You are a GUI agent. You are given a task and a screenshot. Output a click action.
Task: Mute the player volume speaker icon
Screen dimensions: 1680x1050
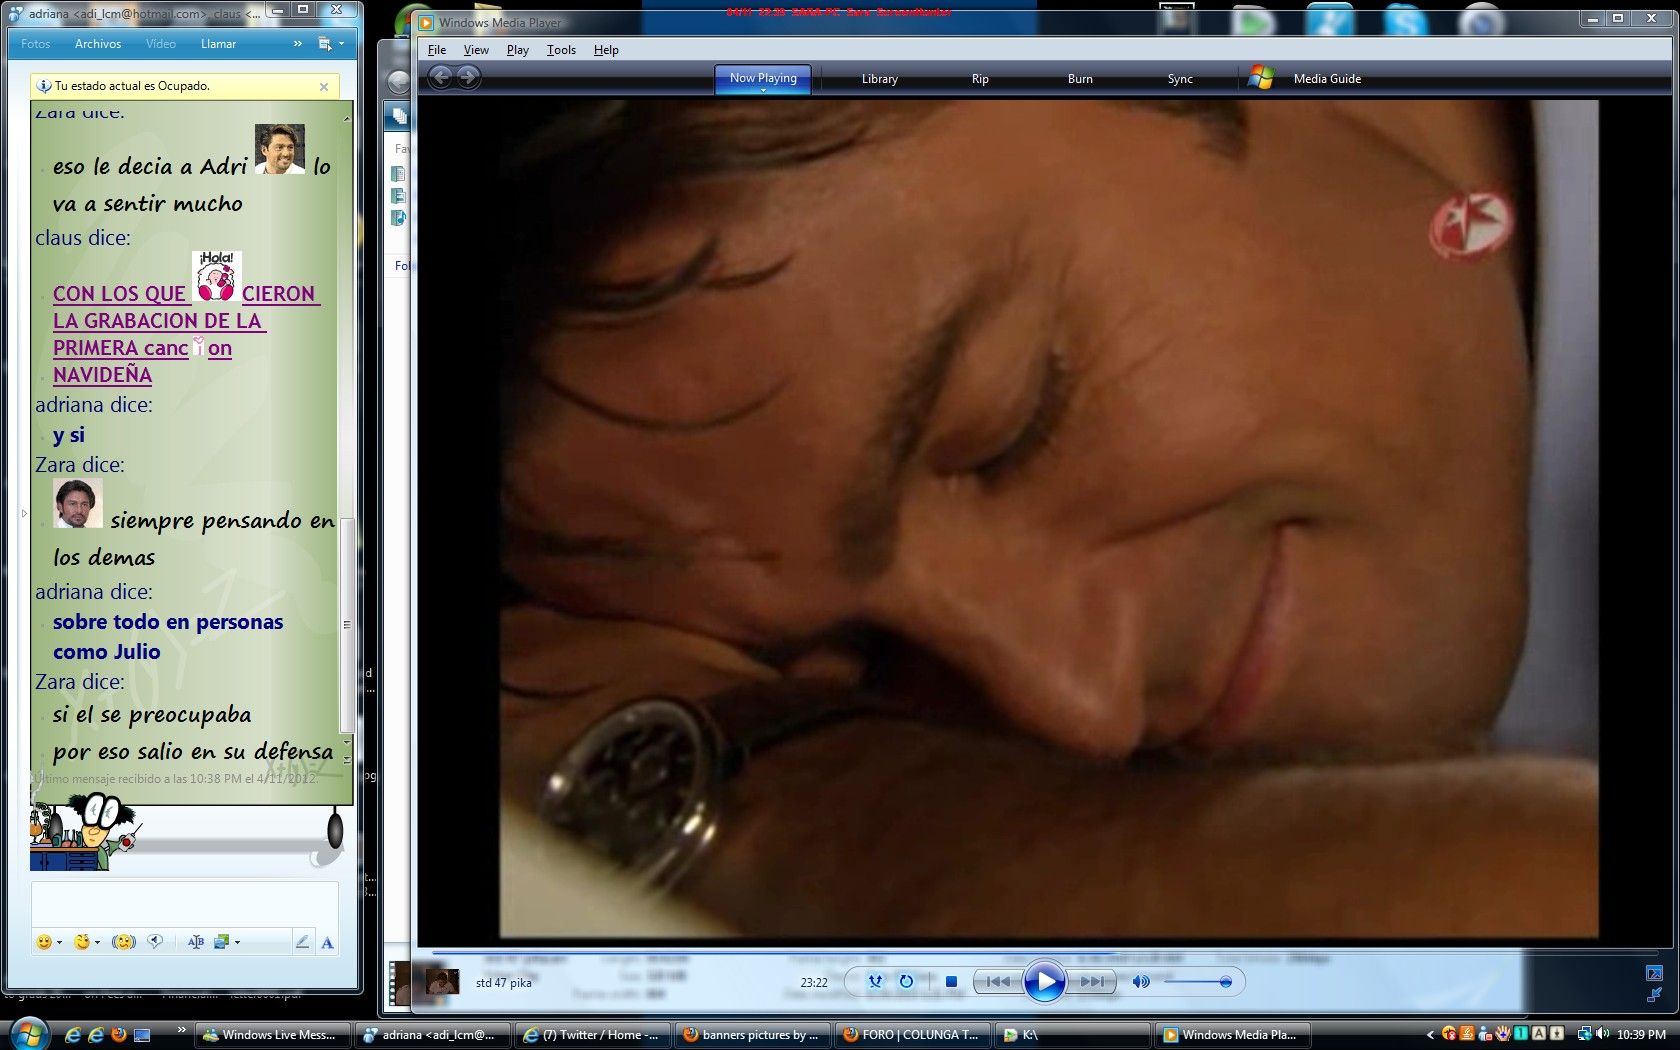[x=1140, y=982]
